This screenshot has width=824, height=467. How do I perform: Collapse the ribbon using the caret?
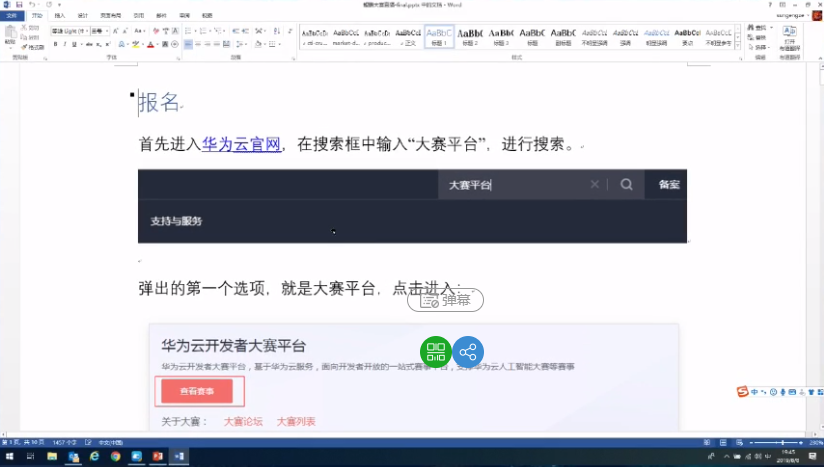(x=820, y=58)
